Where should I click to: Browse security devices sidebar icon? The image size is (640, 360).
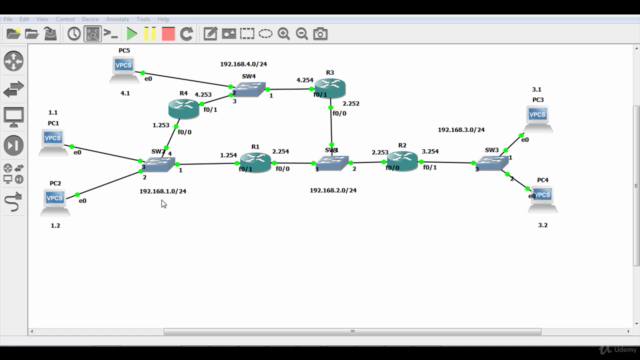[13, 145]
